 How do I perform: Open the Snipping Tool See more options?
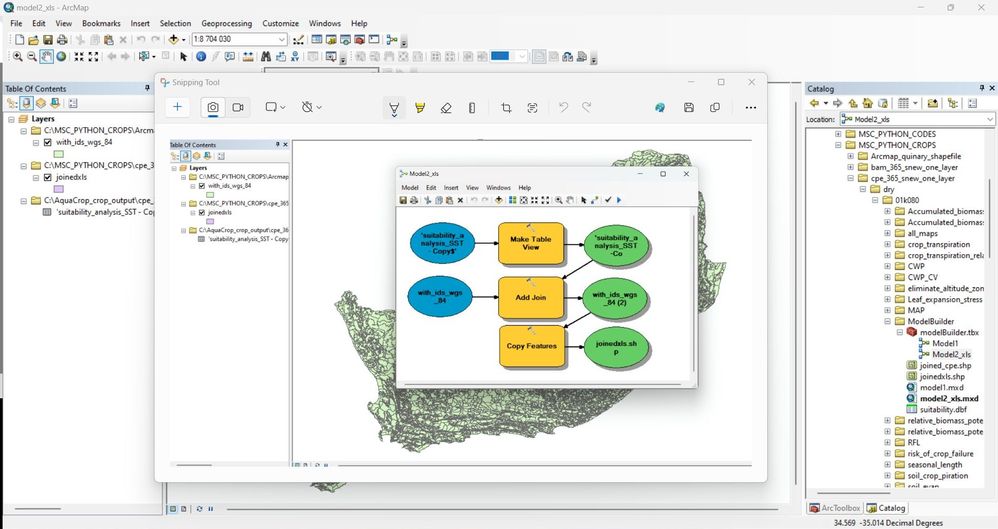coord(750,108)
